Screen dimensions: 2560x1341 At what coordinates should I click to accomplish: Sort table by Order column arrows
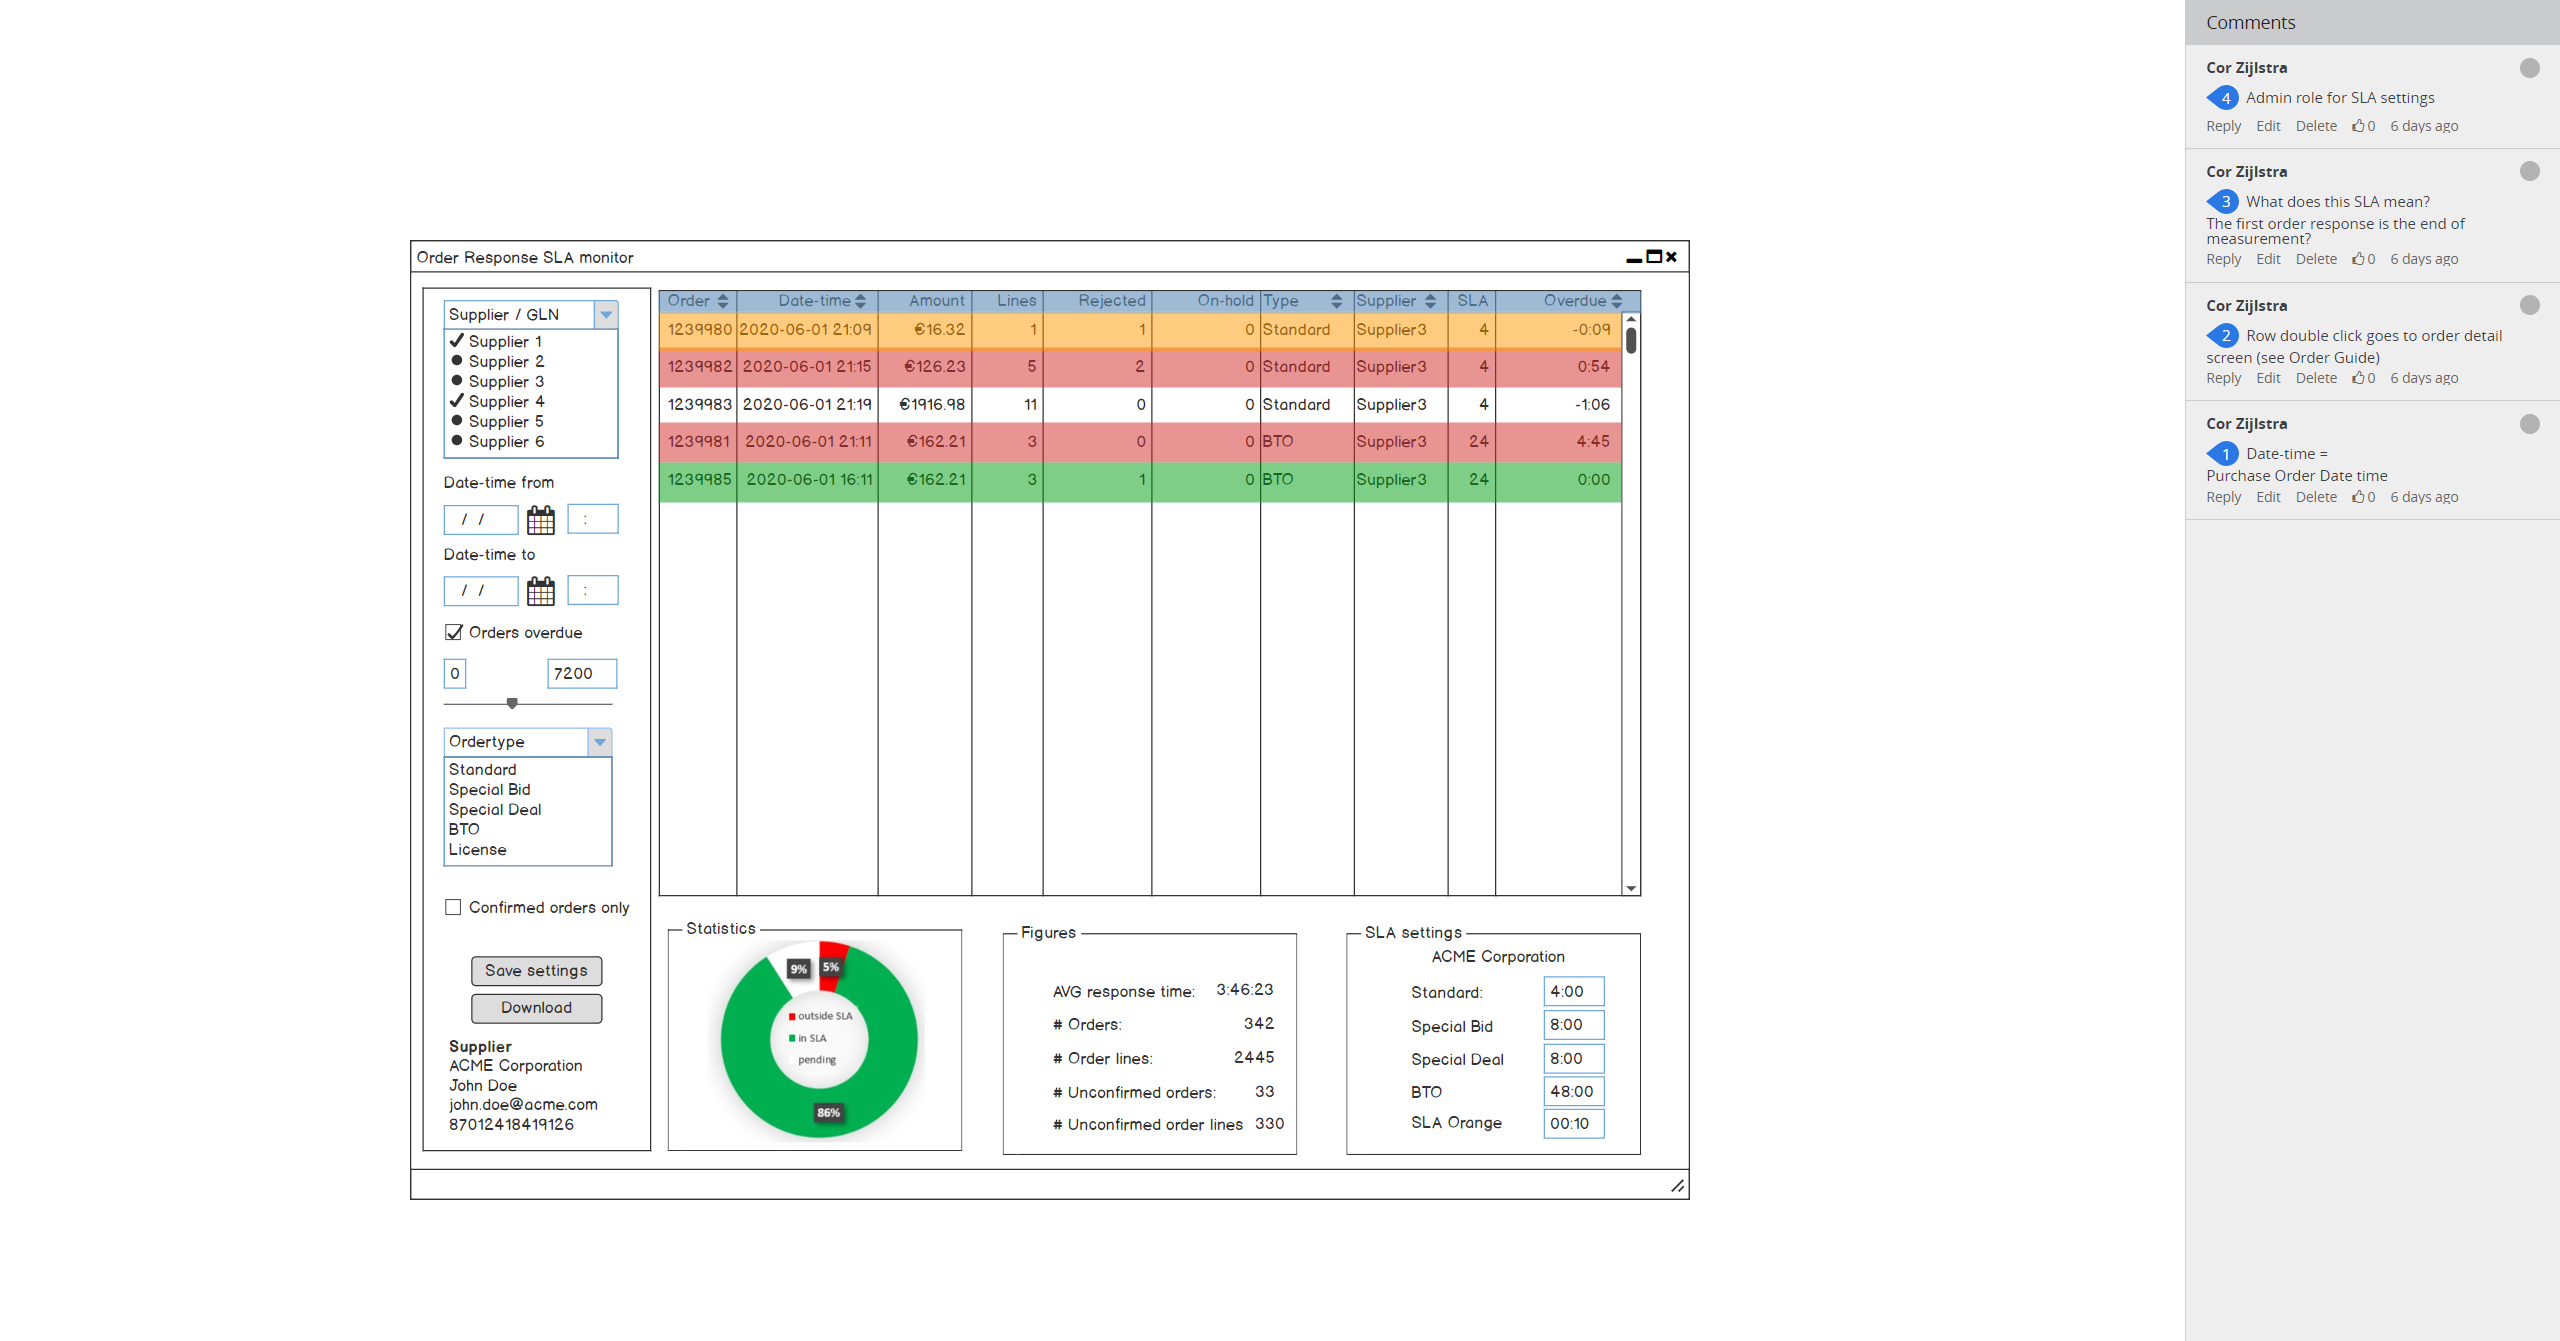click(723, 301)
